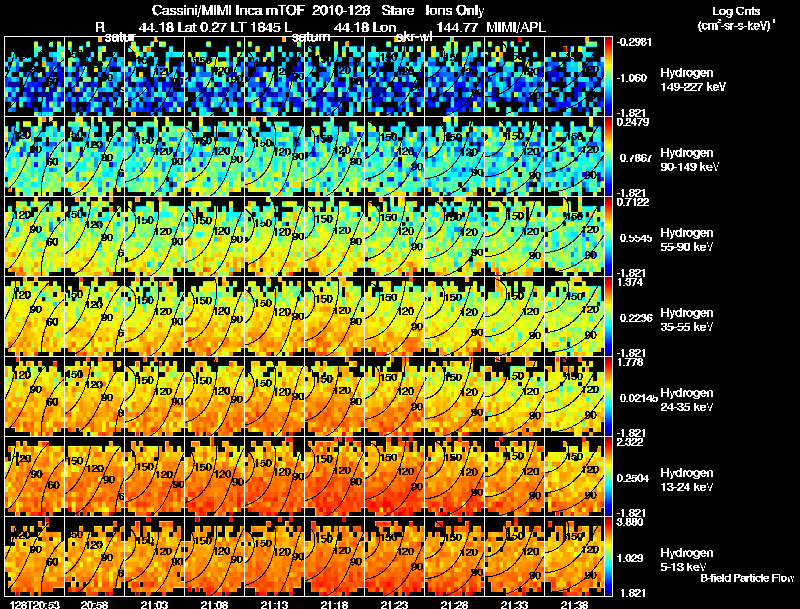This screenshot has height=609, width=800.
Task: Open the 55-90 keV panel at 21:03
Action: (155, 236)
